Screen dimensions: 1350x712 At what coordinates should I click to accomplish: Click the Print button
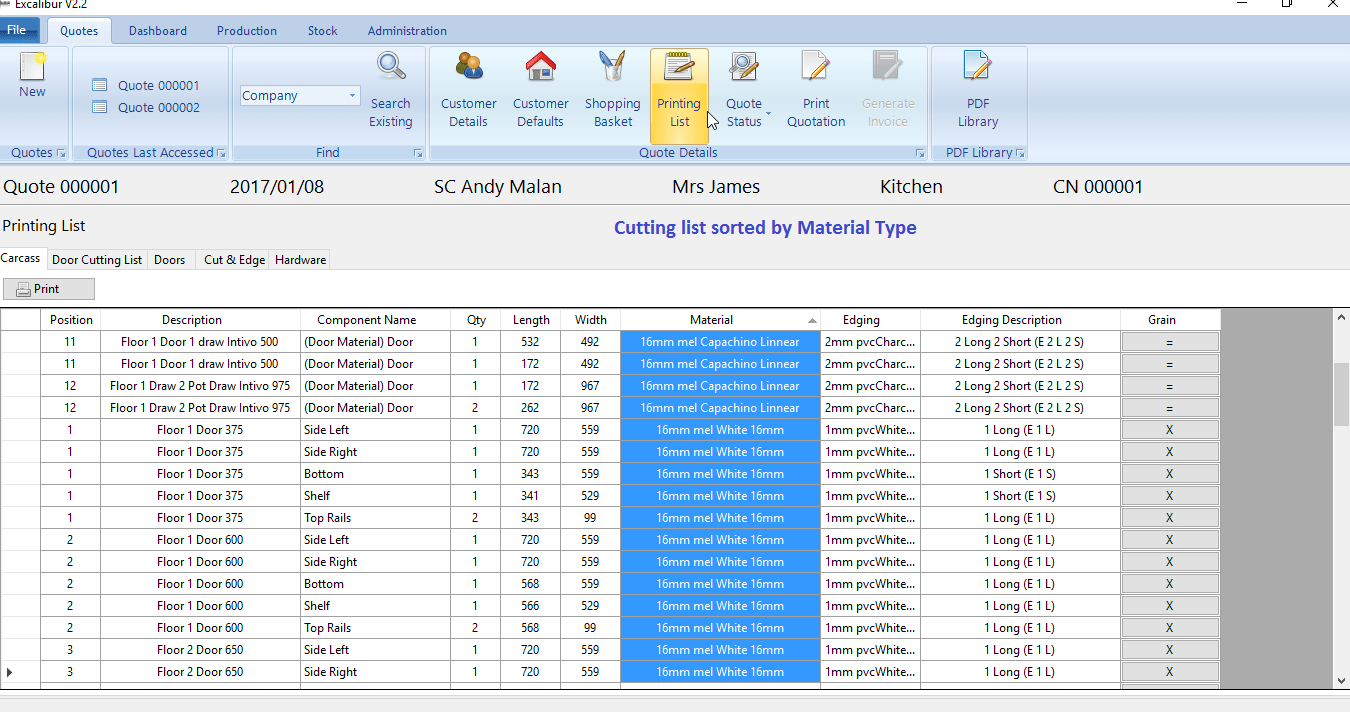(x=49, y=289)
